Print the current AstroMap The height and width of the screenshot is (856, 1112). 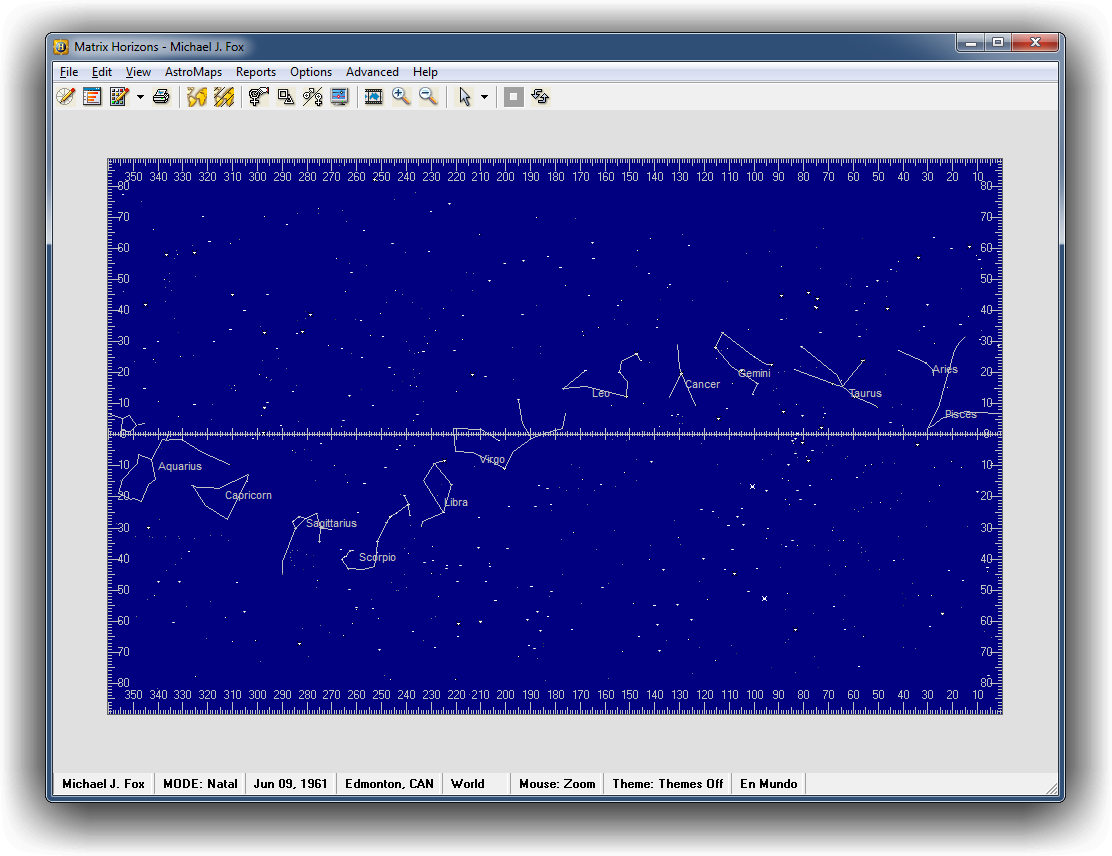coord(161,96)
